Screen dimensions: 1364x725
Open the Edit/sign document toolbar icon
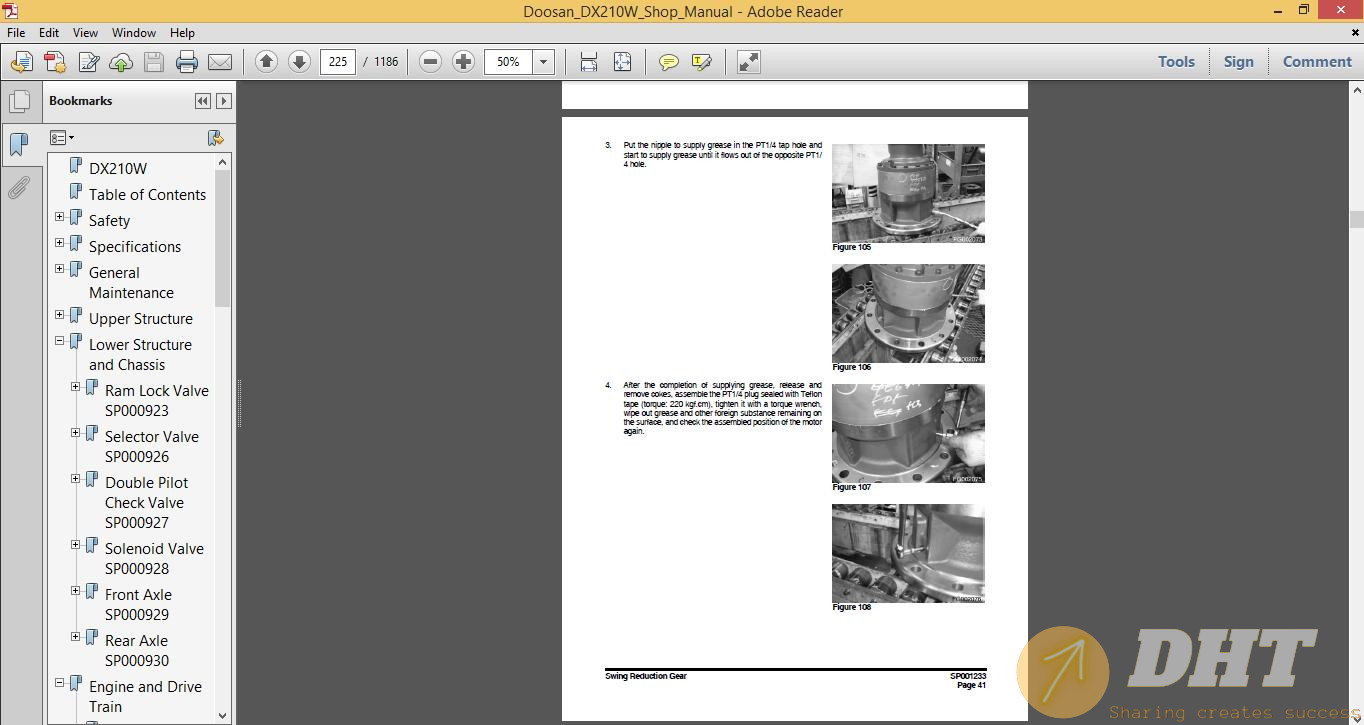pyautogui.click(x=88, y=62)
